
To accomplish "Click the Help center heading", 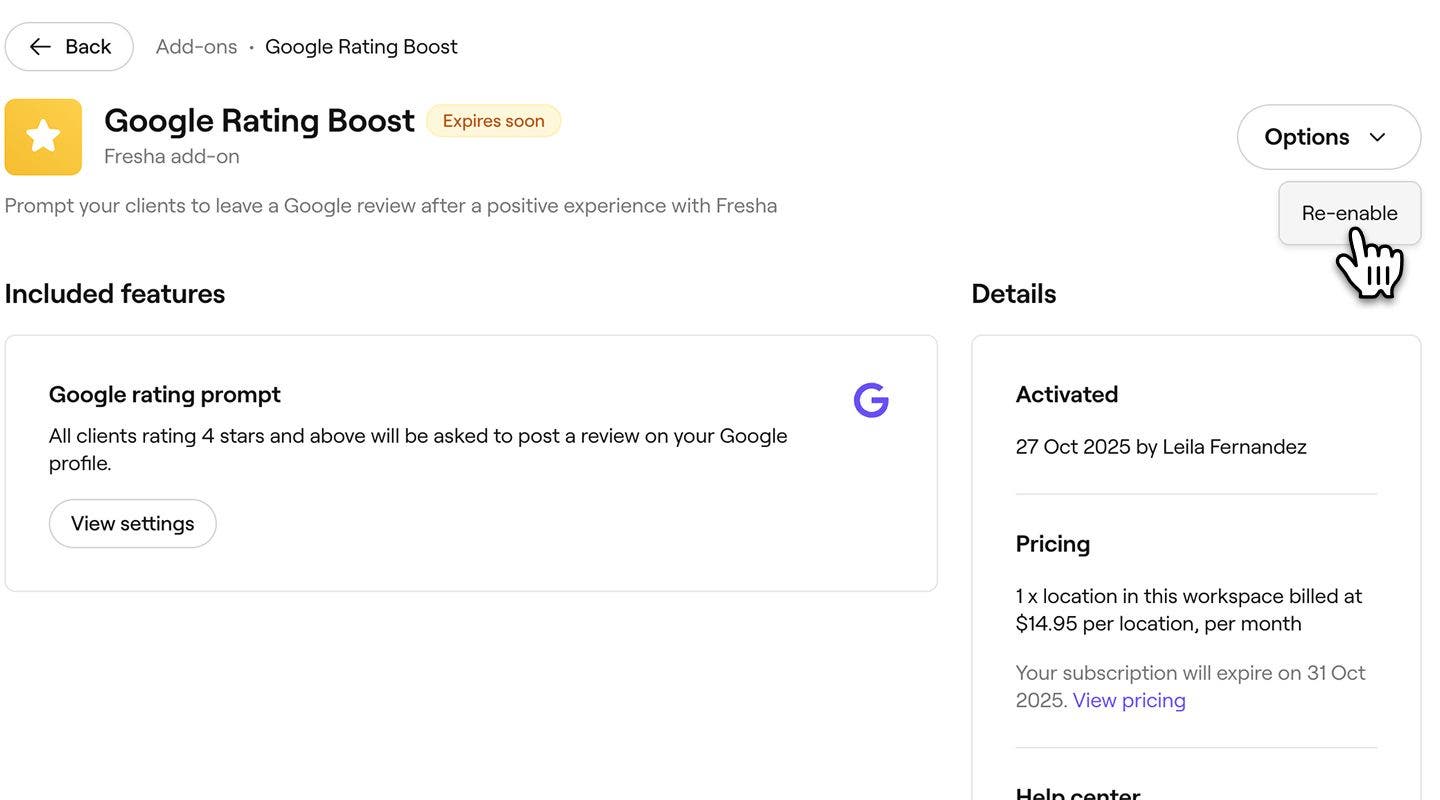I will [1078, 794].
